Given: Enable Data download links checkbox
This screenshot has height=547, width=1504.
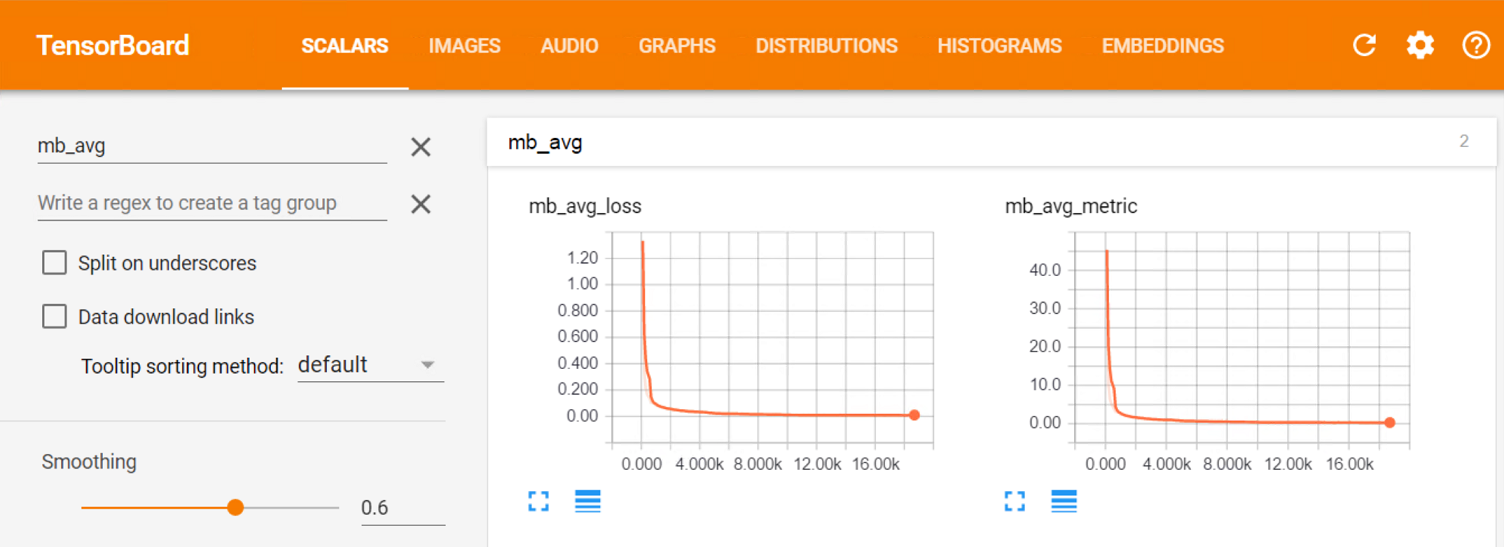Looking at the screenshot, I should pos(54,317).
